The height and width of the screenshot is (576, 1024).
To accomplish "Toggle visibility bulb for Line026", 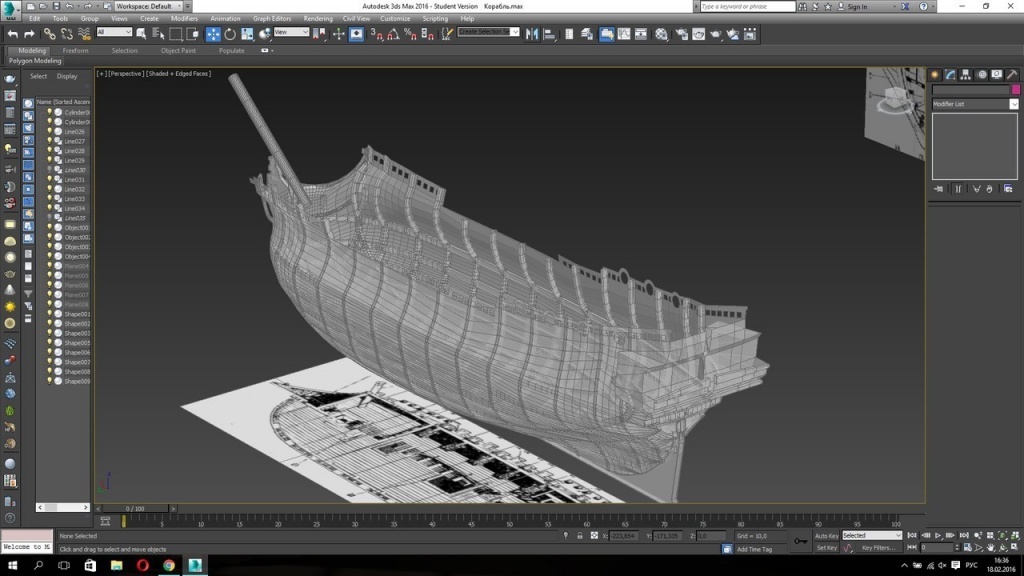I will (49, 132).
